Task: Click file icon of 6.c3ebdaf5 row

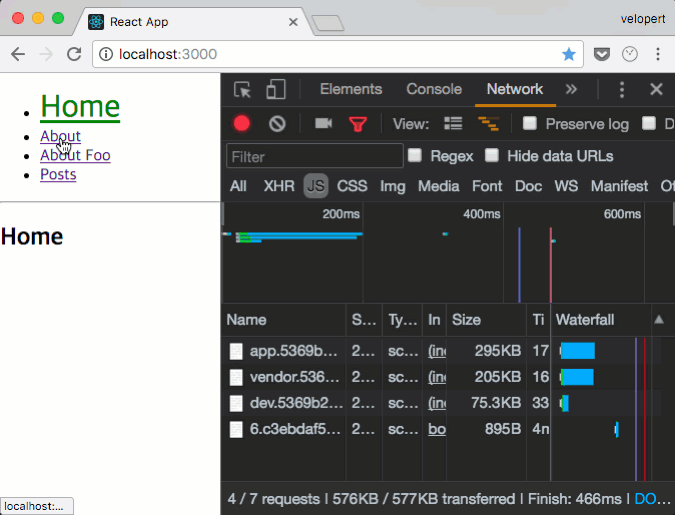Action: pyautogui.click(x=236, y=429)
